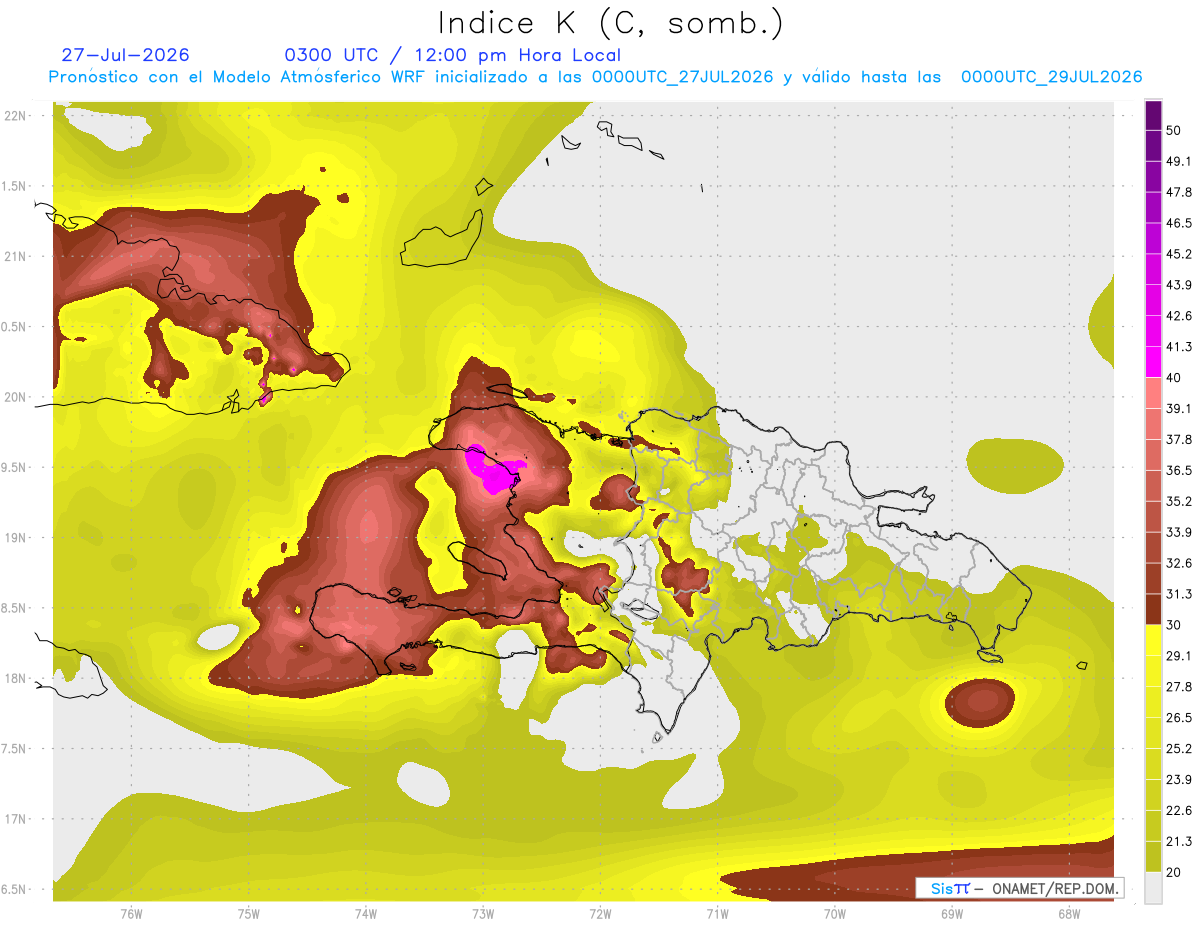This screenshot has width=1200, height=927.
Task: Click the legend value "33.9"
Action: tap(1179, 532)
